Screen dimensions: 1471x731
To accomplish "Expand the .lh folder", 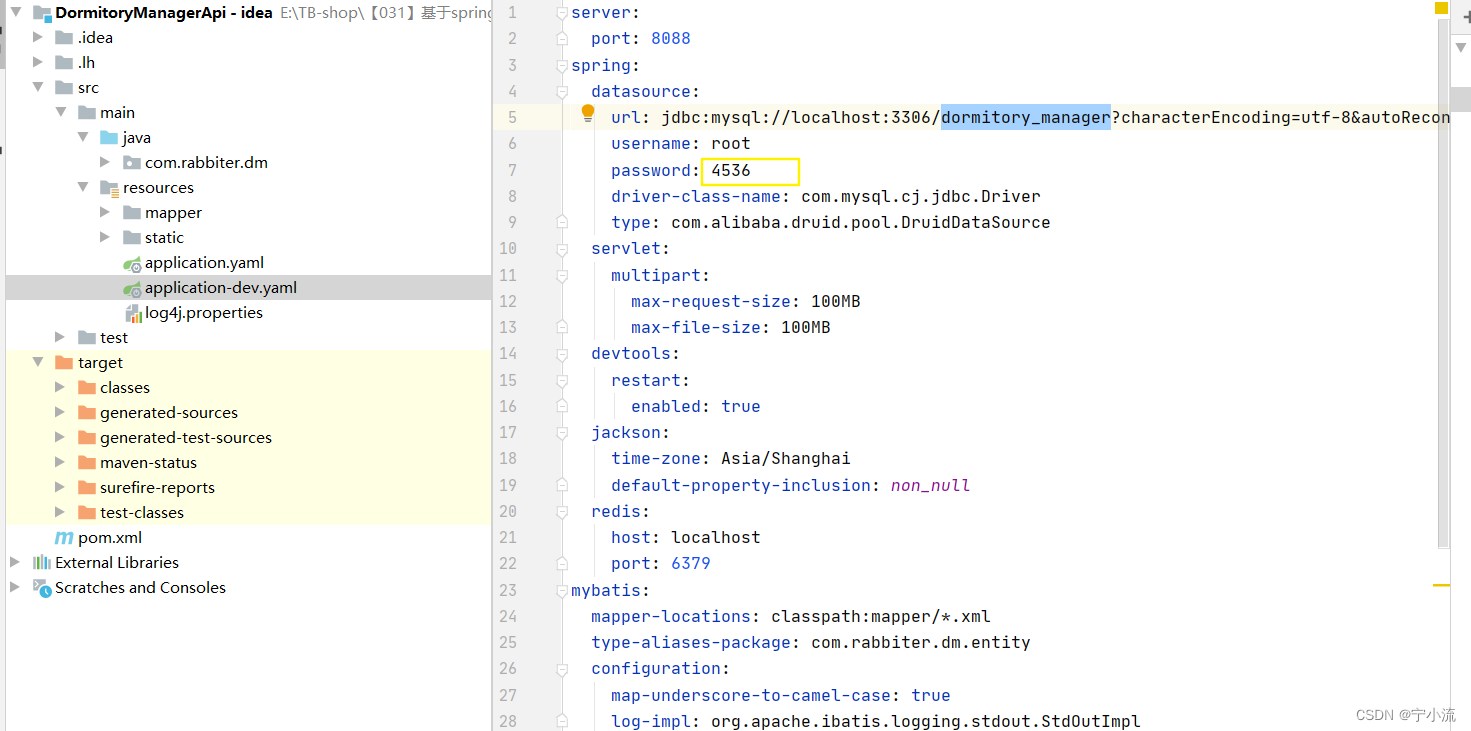I will click(x=38, y=63).
